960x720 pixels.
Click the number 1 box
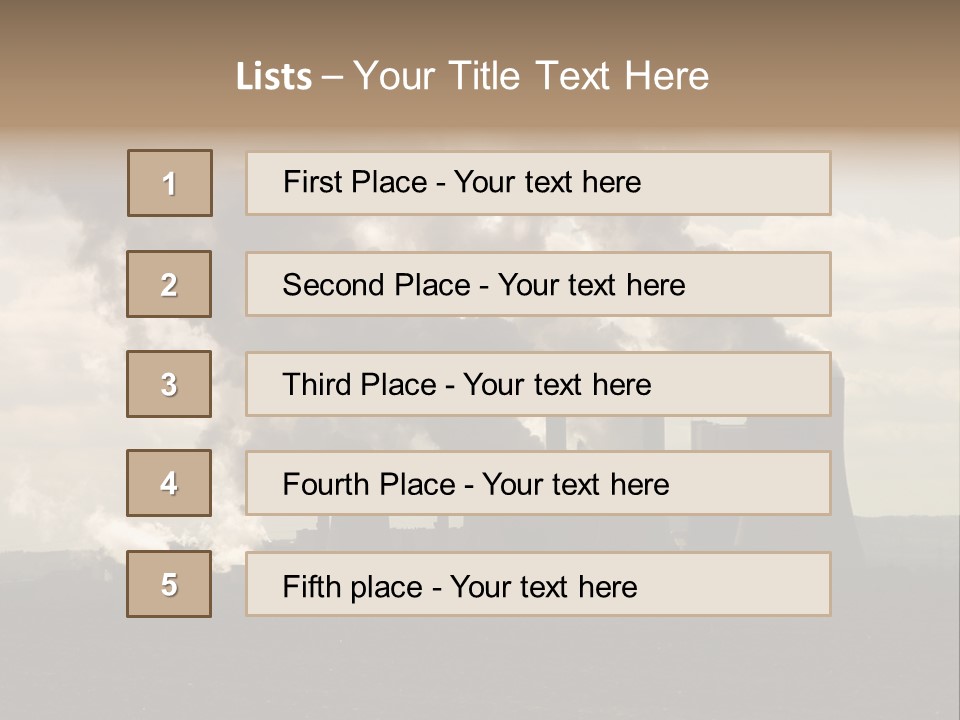[x=170, y=183]
